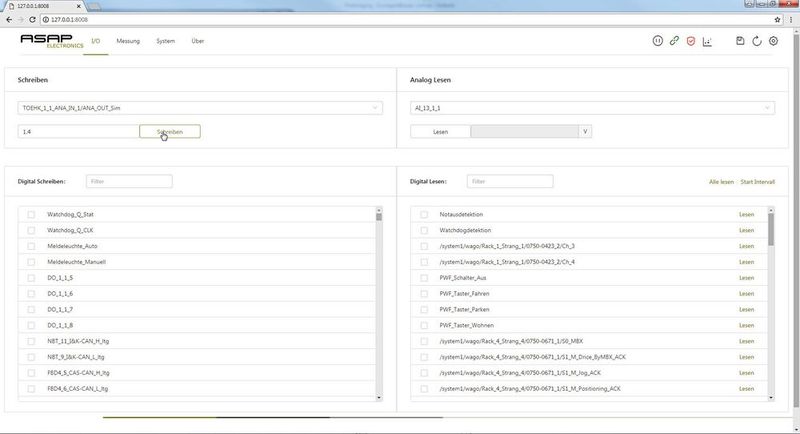The image size is (800, 434).
Task: Click the F8D4_5_CAS-CAN_H_ltg row label
Action: [x=78, y=373]
